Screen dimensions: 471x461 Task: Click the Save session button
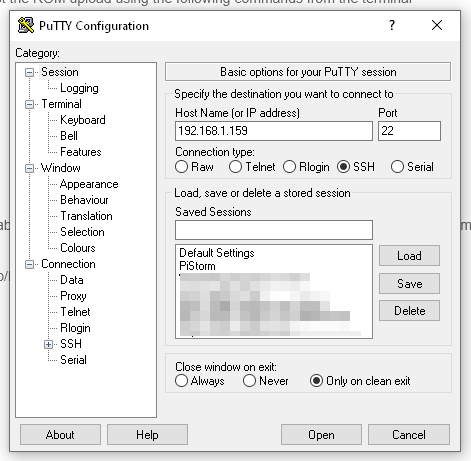pyautogui.click(x=409, y=284)
